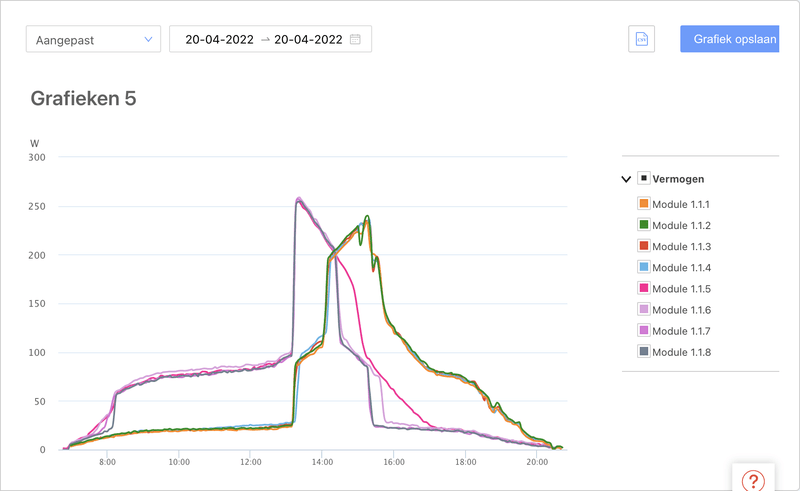The width and height of the screenshot is (800, 491).
Task: Click the red help question mark icon
Action: pos(753,481)
